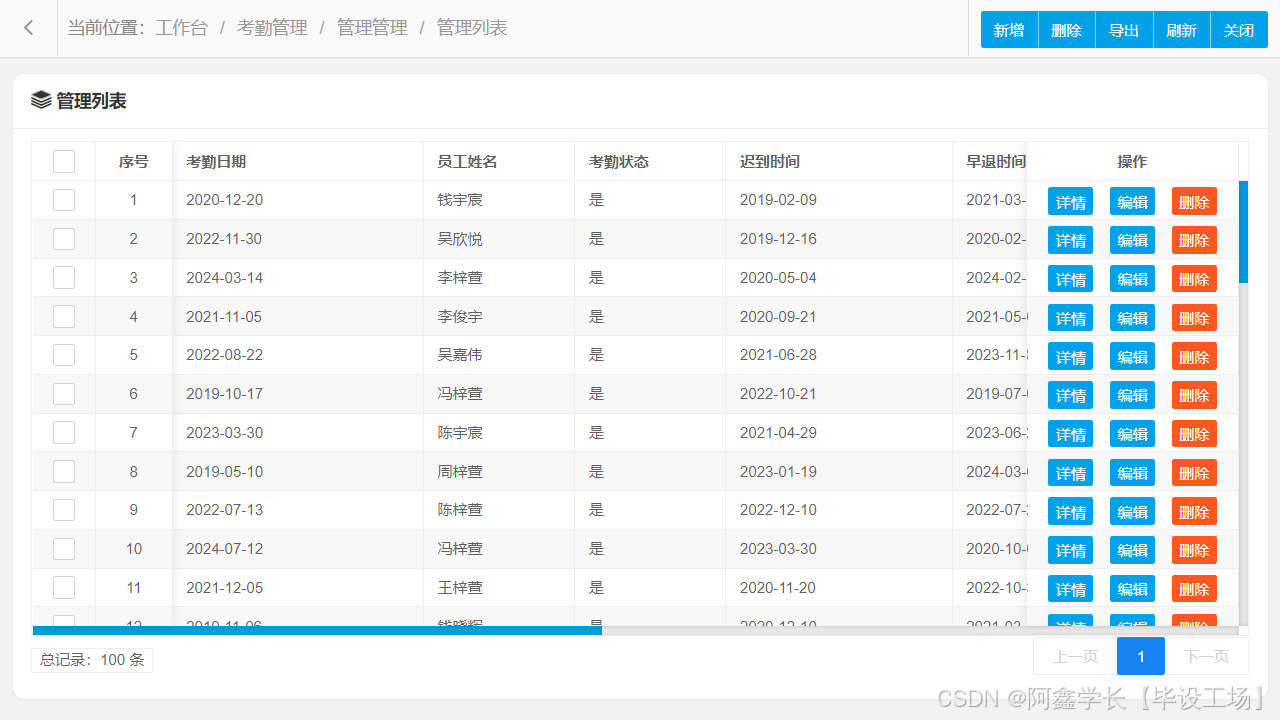The image size is (1280, 720).
Task: Check the checkbox for row 1
Action: (64, 200)
